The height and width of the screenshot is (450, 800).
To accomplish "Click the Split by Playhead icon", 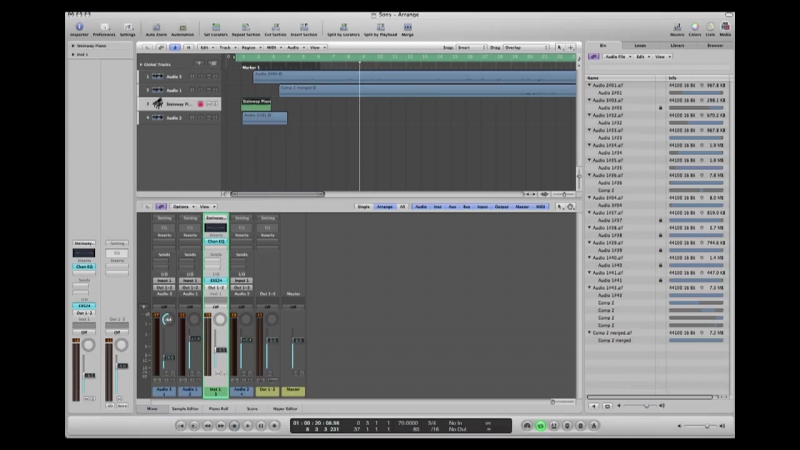I will (x=381, y=28).
